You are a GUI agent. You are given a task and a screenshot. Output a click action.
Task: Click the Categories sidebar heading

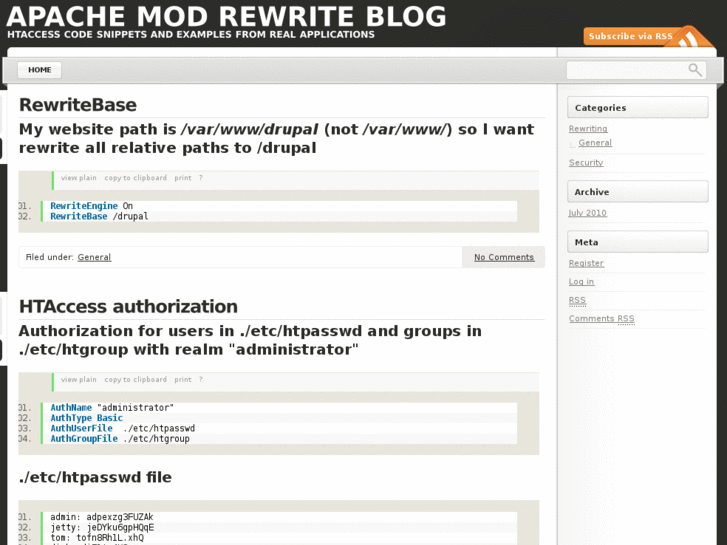638,108
